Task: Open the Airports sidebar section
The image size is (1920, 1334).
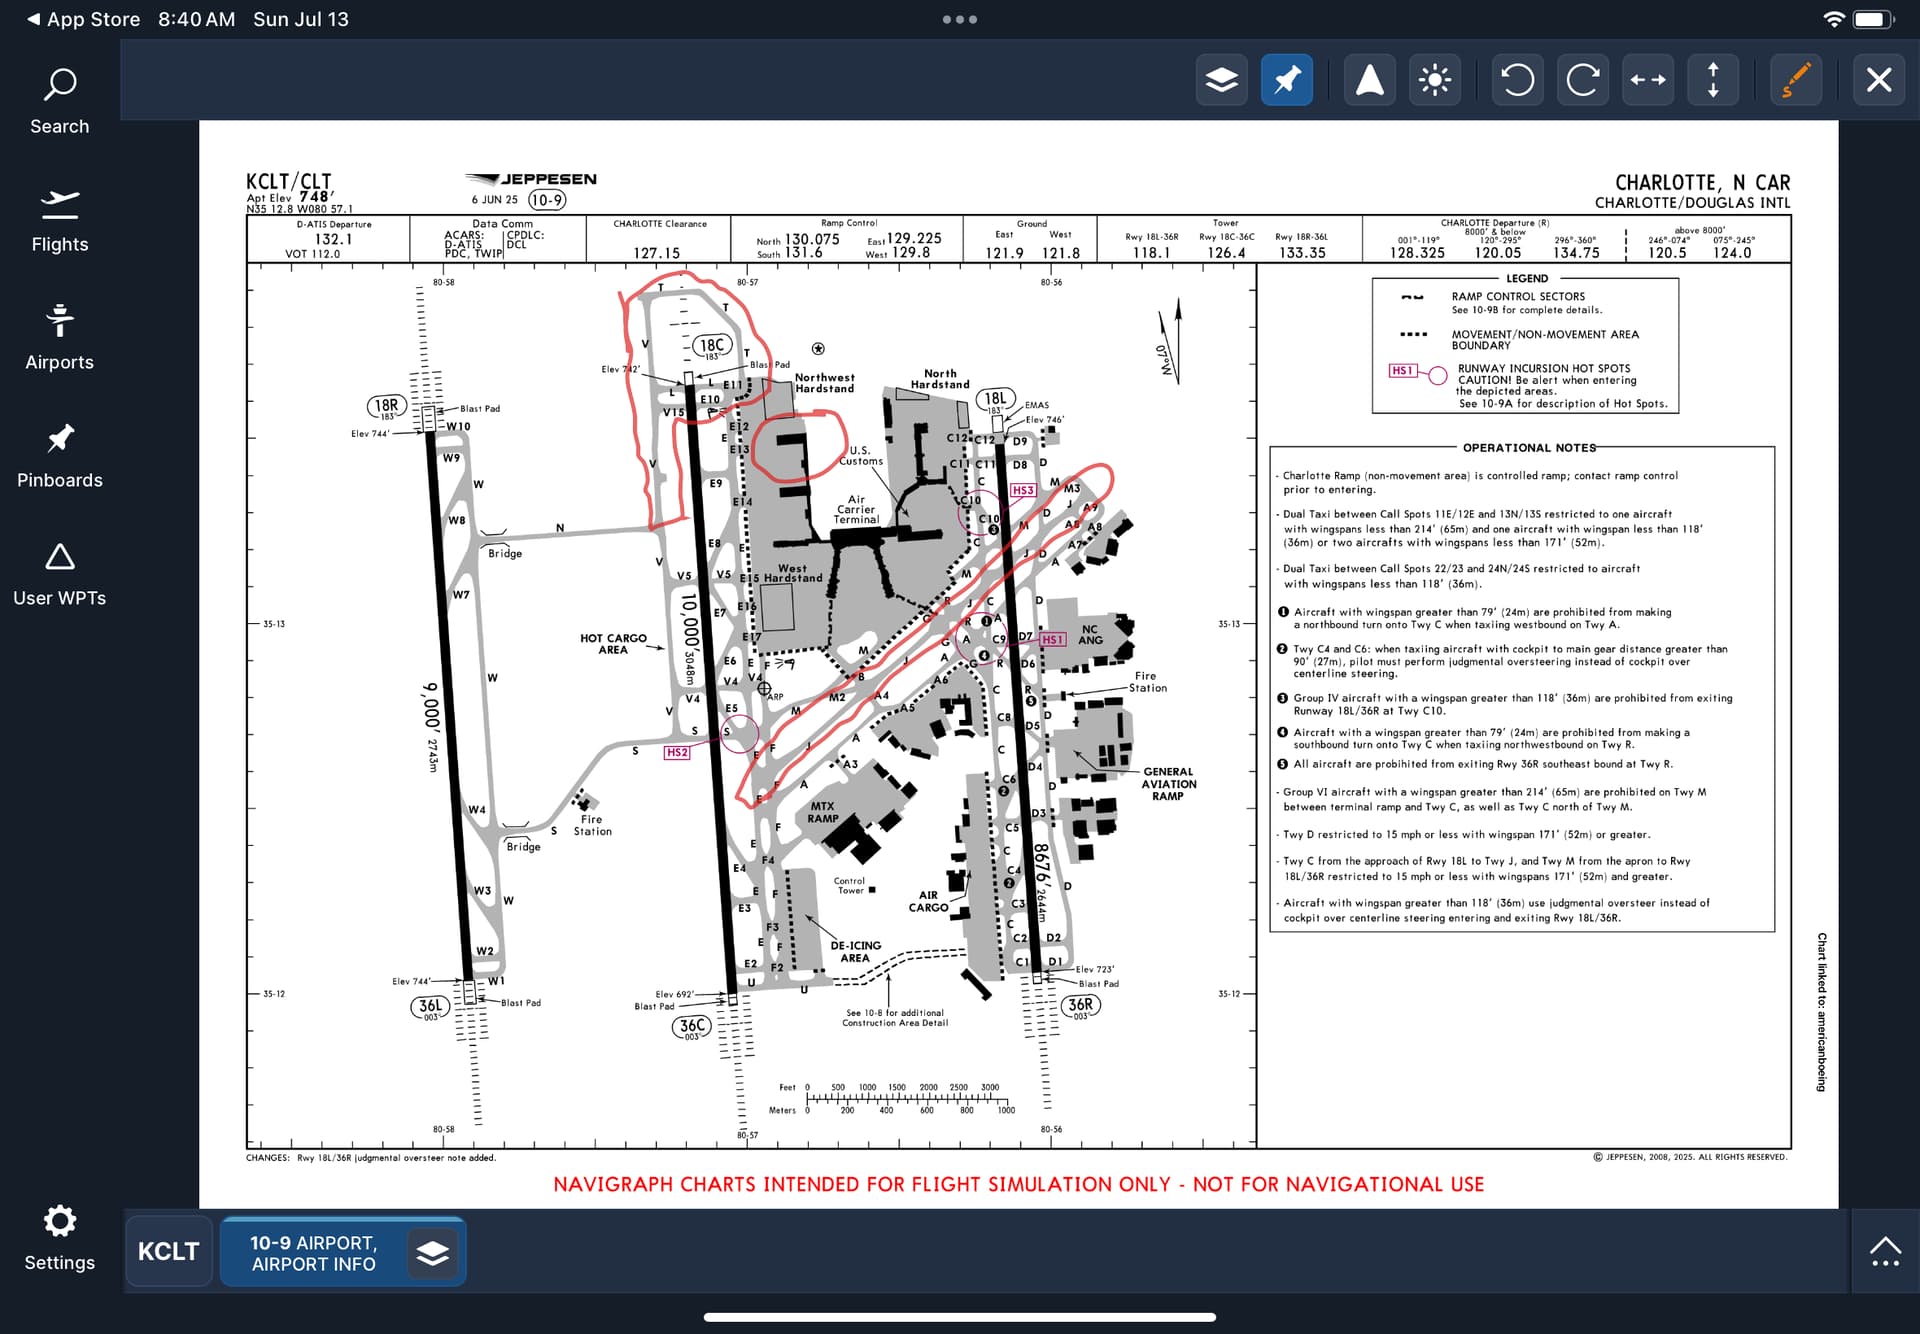Action: 60,338
